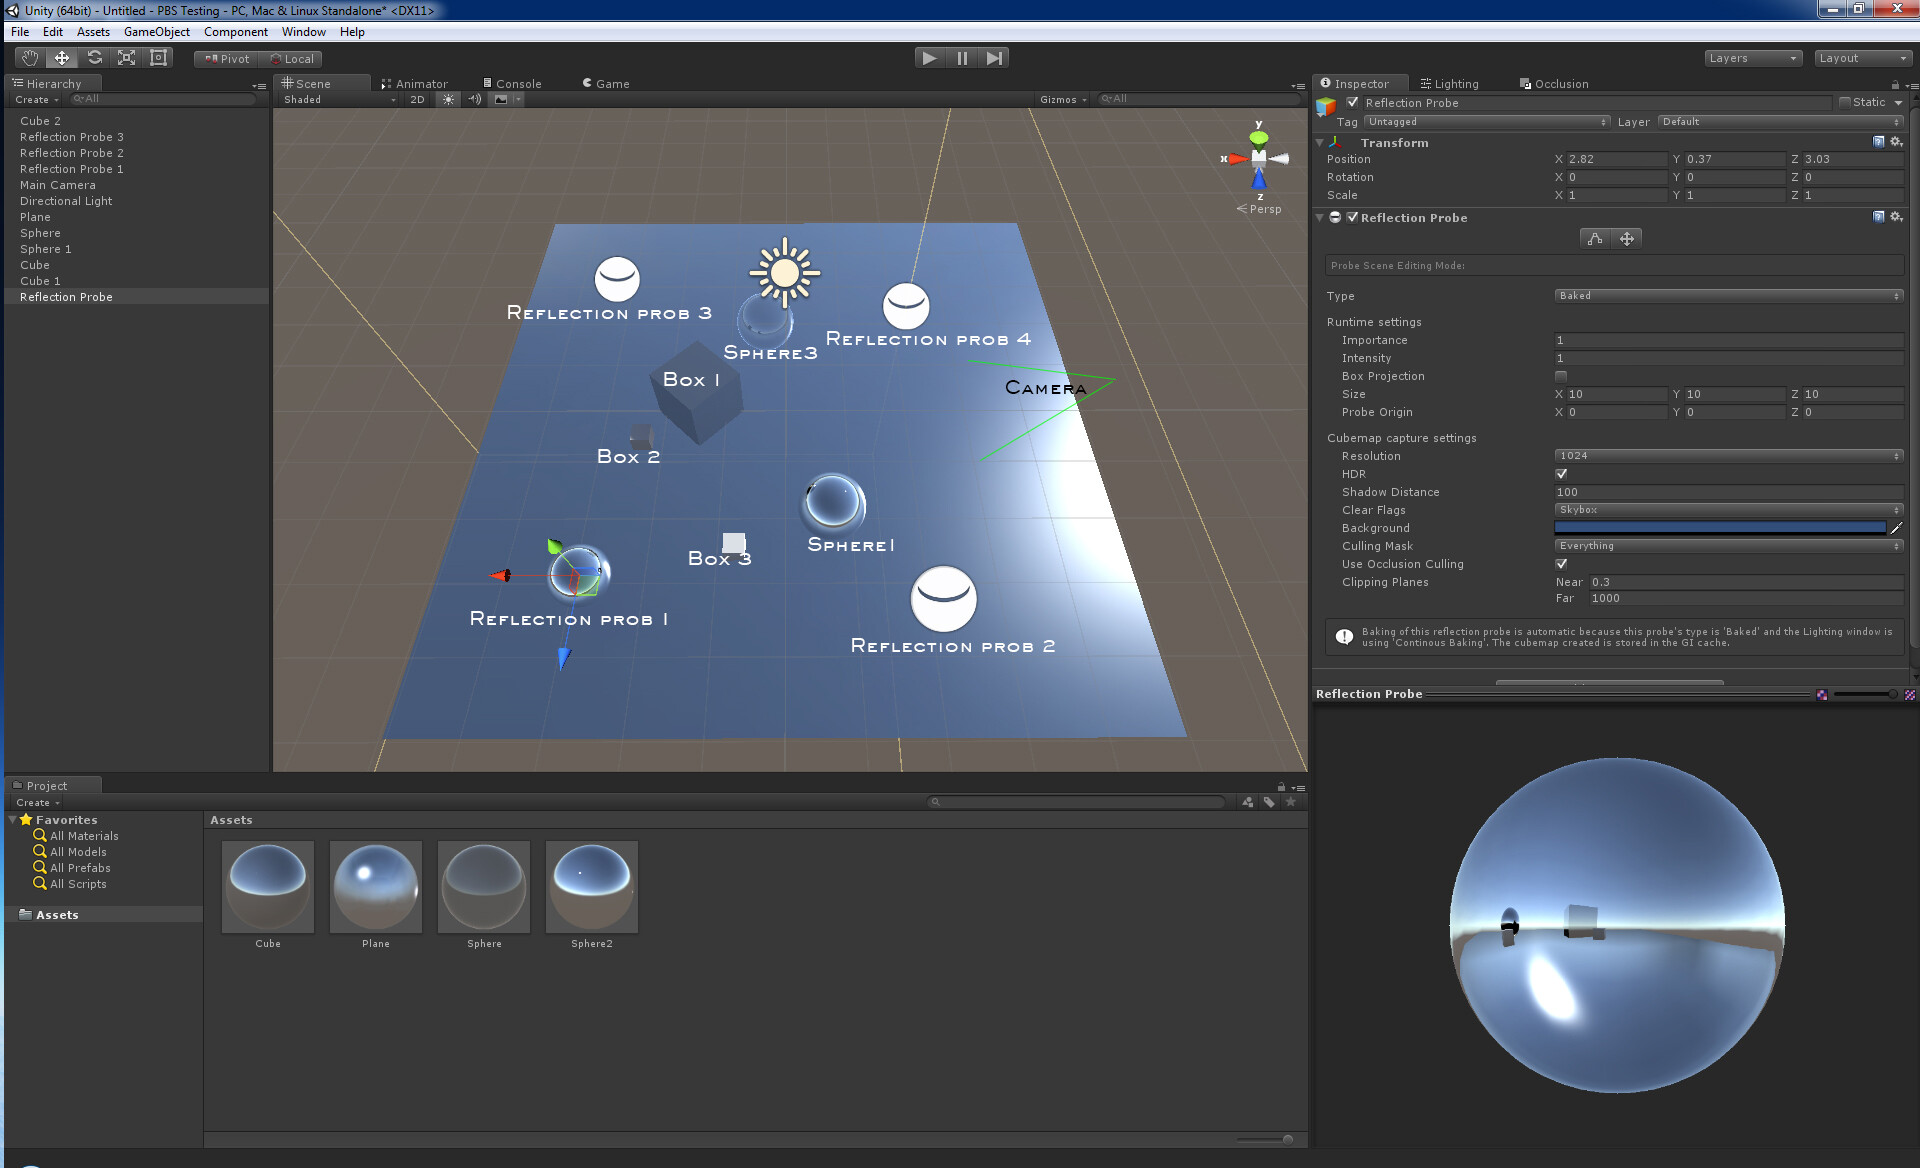Screen dimensions: 1920x1168
Task: Click the probe edit bounds icon
Action: [1595, 238]
